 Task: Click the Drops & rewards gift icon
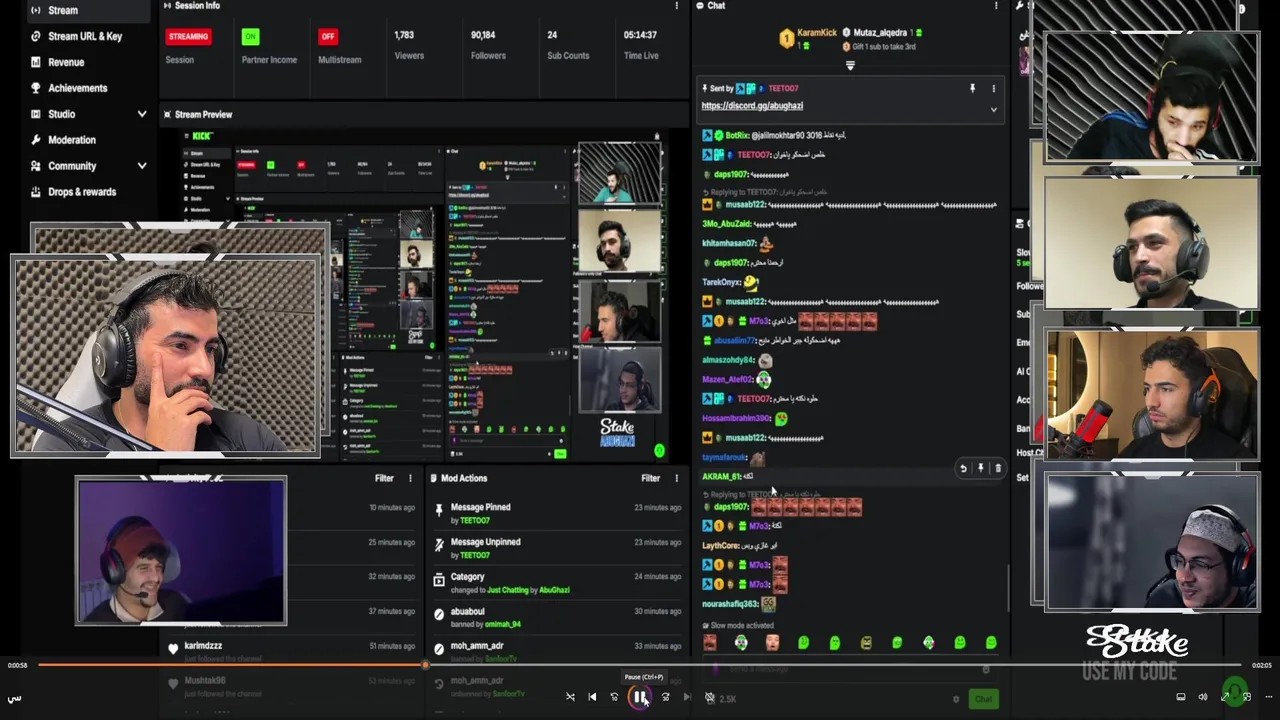(36, 192)
